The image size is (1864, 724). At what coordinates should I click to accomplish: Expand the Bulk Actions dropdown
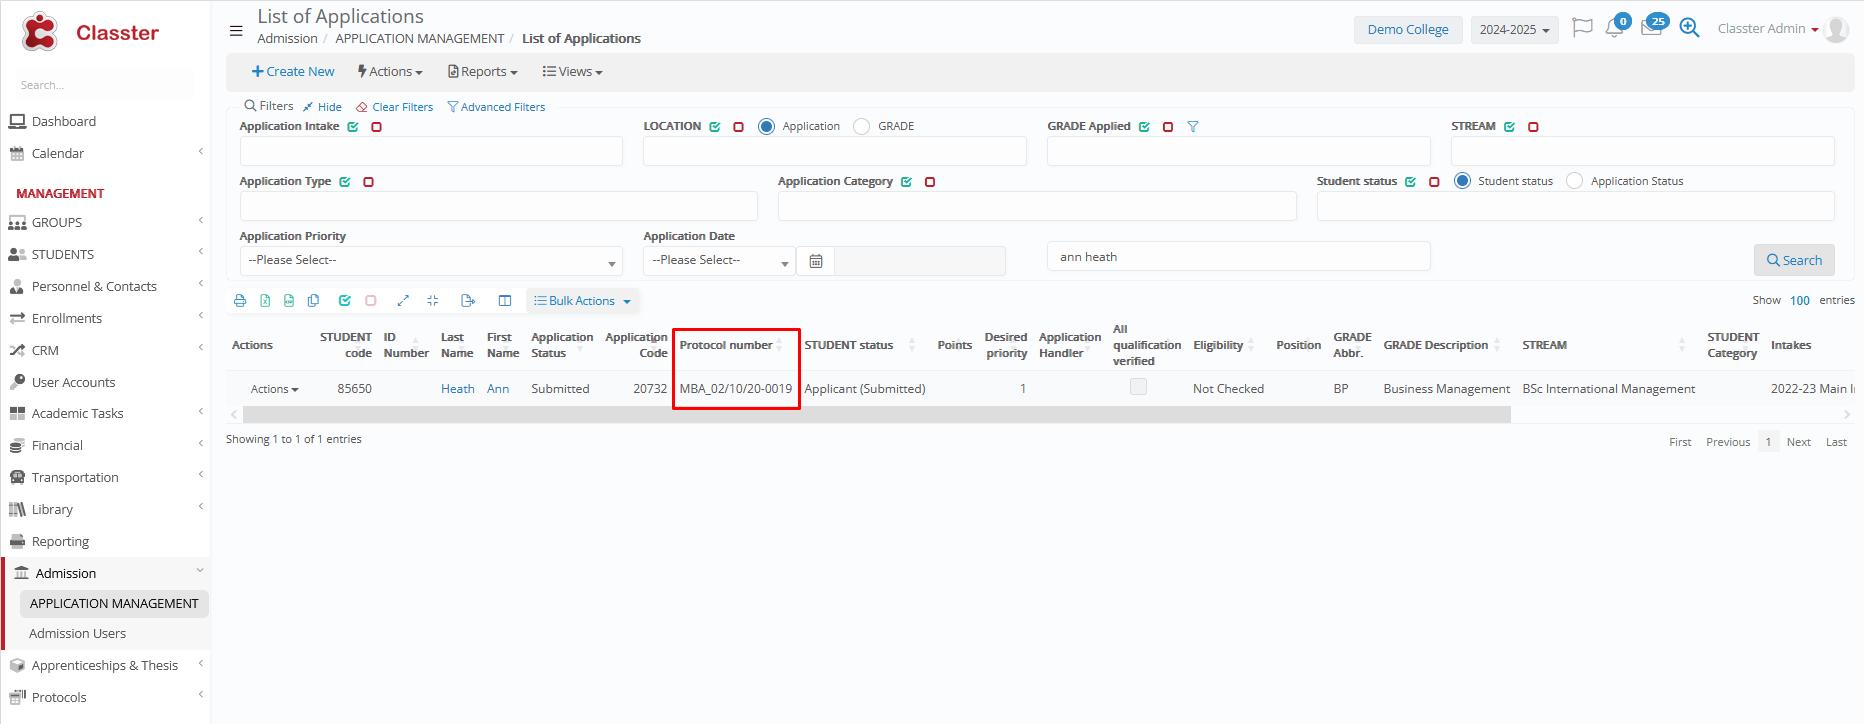(582, 301)
